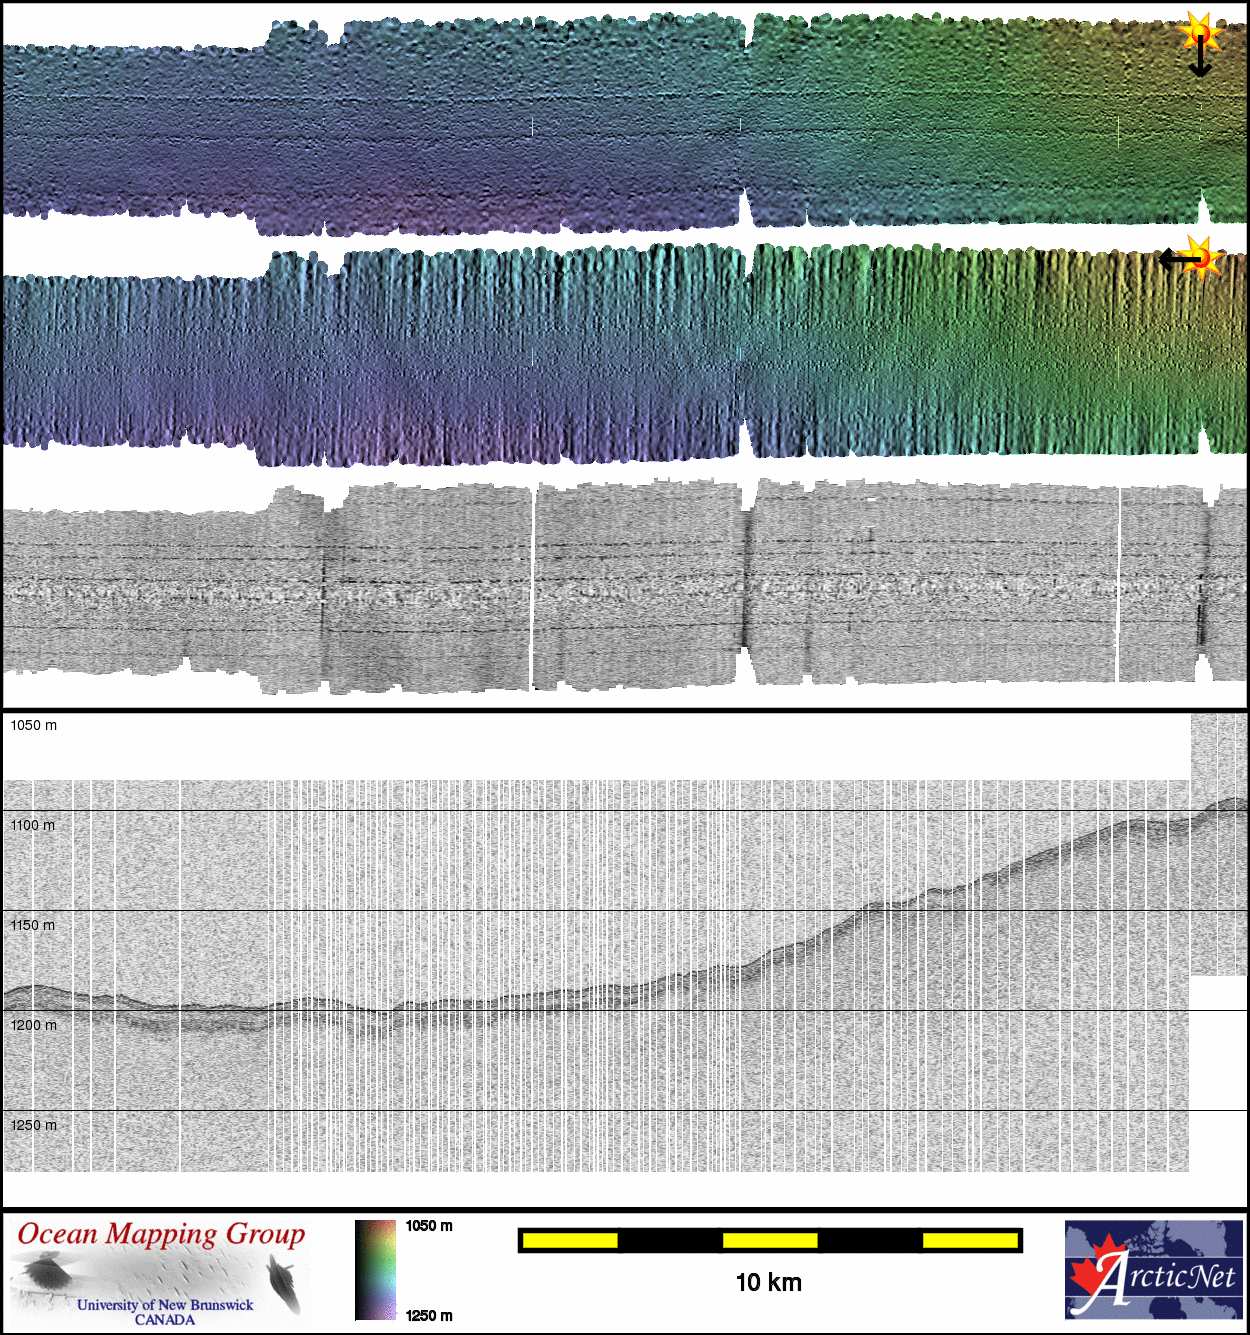
Task: Select the 1050 m label beside color legend
Action: (428, 1226)
